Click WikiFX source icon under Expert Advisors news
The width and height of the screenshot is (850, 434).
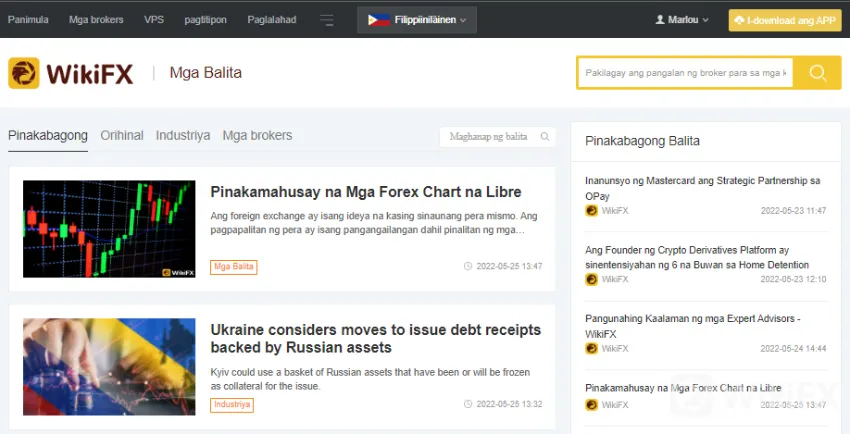tap(591, 348)
